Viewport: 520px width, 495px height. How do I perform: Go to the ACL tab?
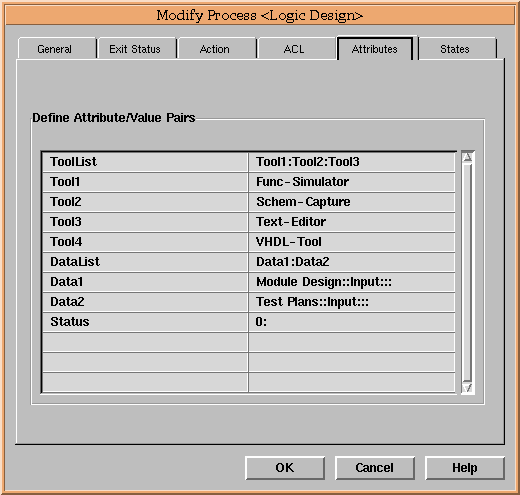tap(294, 49)
